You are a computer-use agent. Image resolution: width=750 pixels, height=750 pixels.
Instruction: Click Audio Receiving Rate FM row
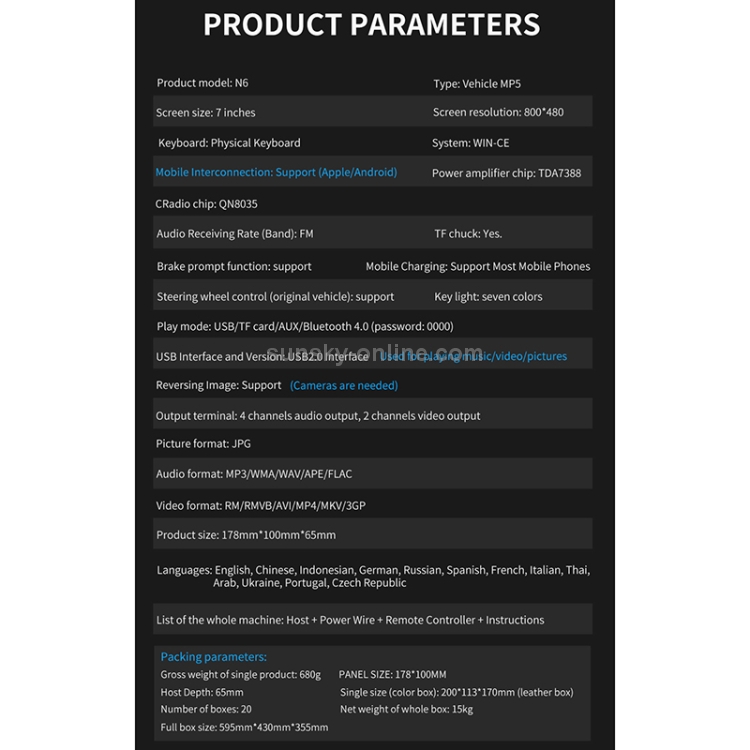click(235, 233)
